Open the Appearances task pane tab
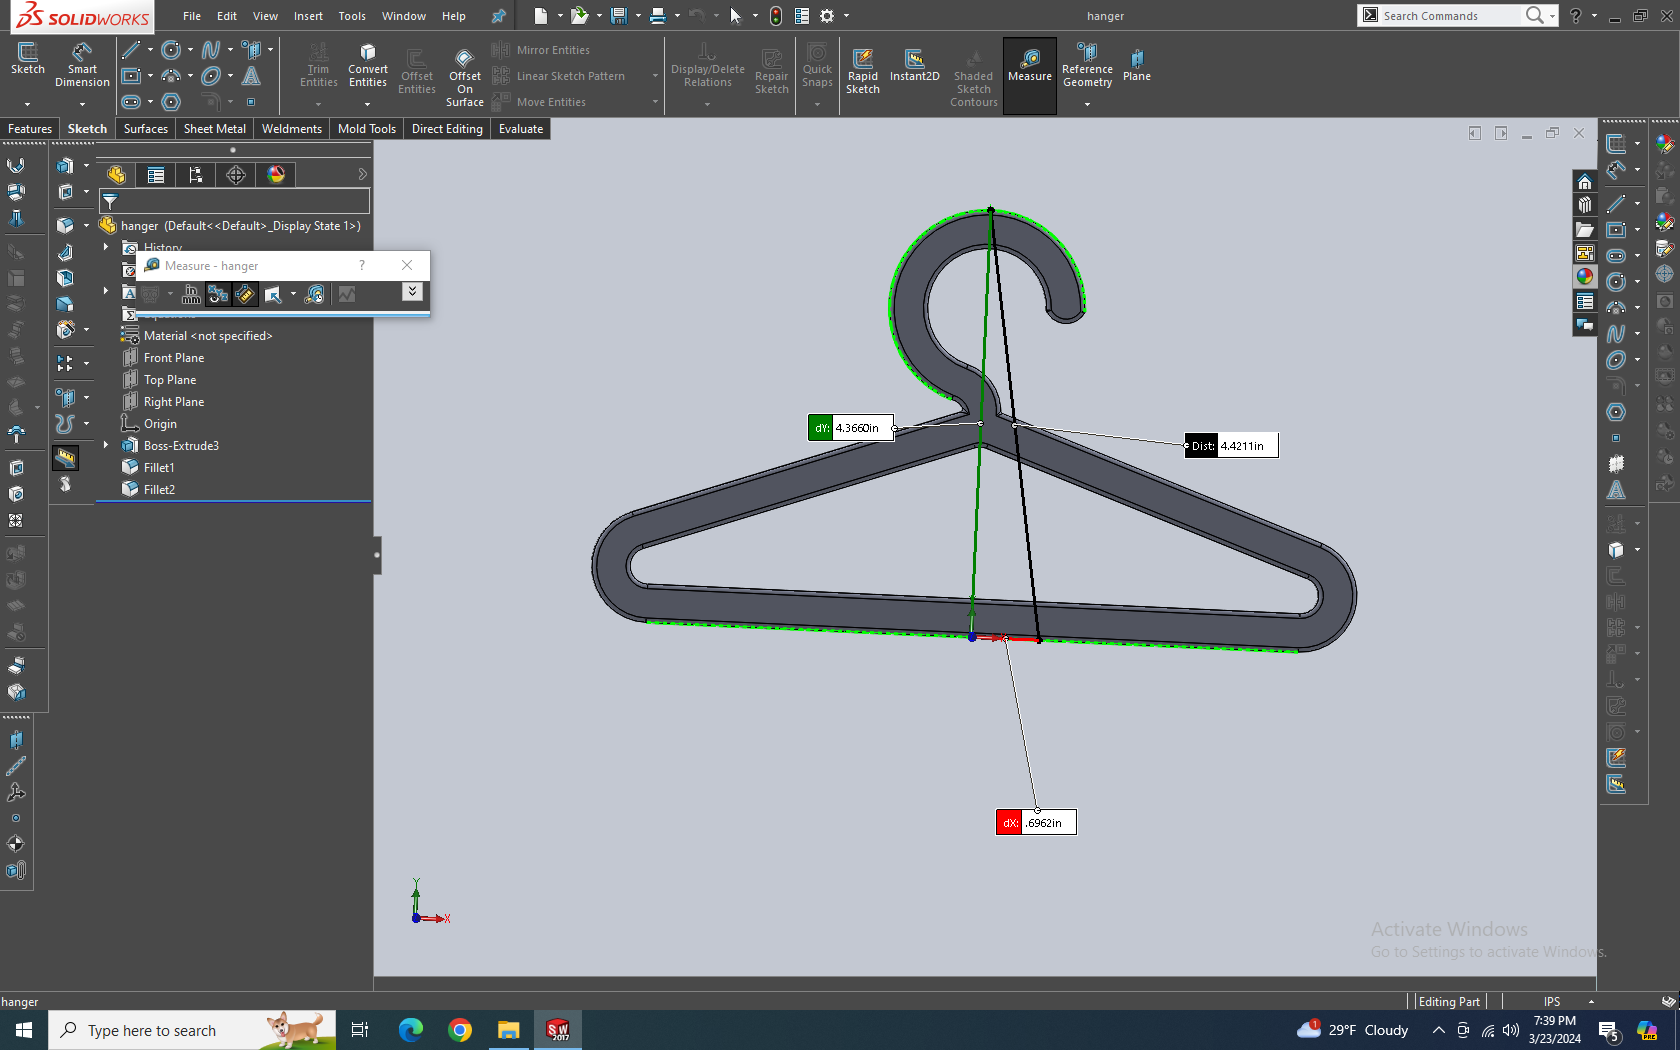This screenshot has height=1050, width=1680. 1585,277
